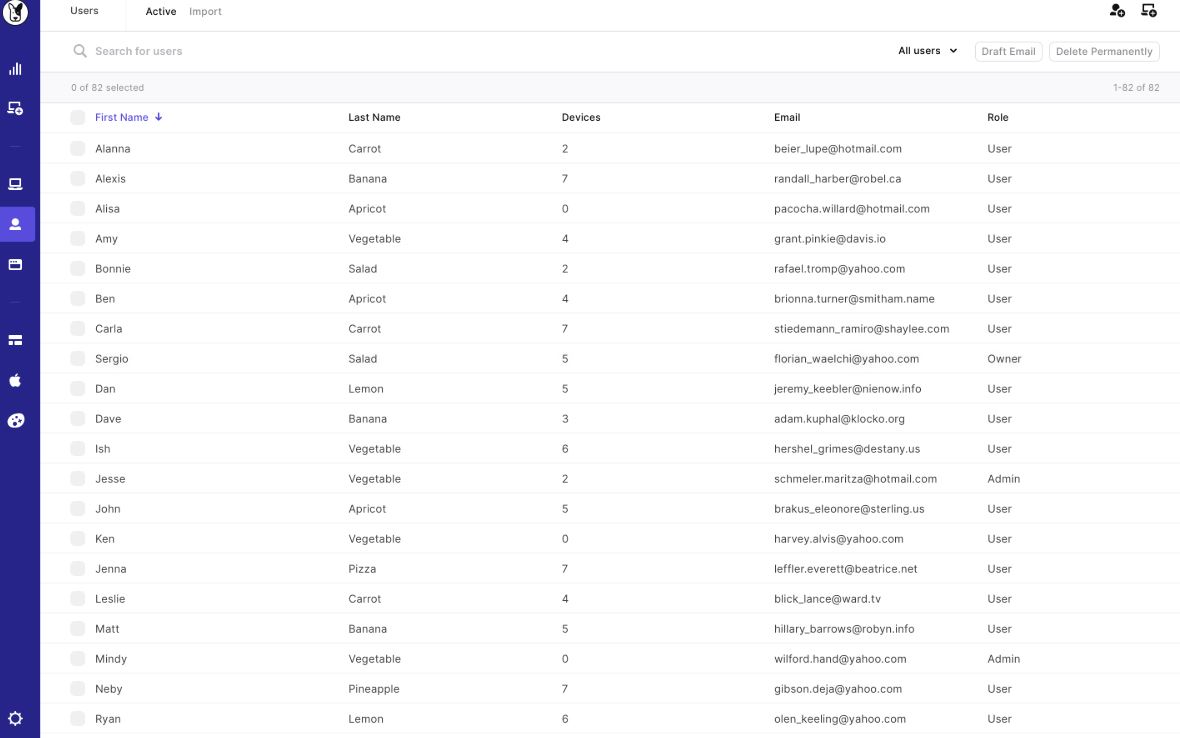Click the Search for users field
This screenshot has height=738, width=1180.
pos(200,50)
